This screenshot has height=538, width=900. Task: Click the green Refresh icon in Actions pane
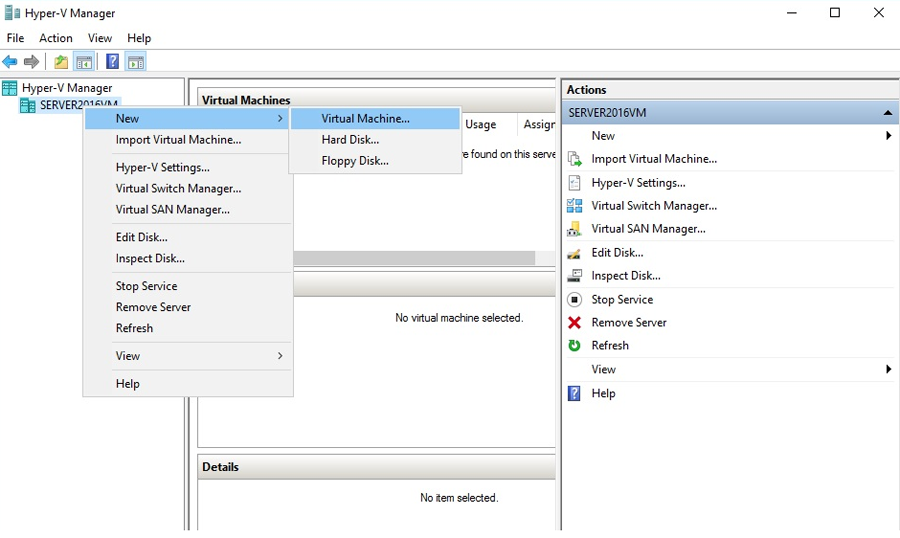point(575,346)
